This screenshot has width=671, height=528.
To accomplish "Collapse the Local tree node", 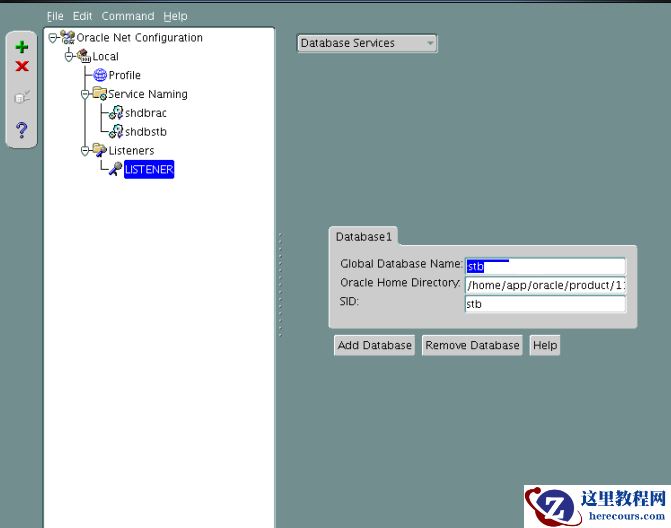I will point(69,56).
